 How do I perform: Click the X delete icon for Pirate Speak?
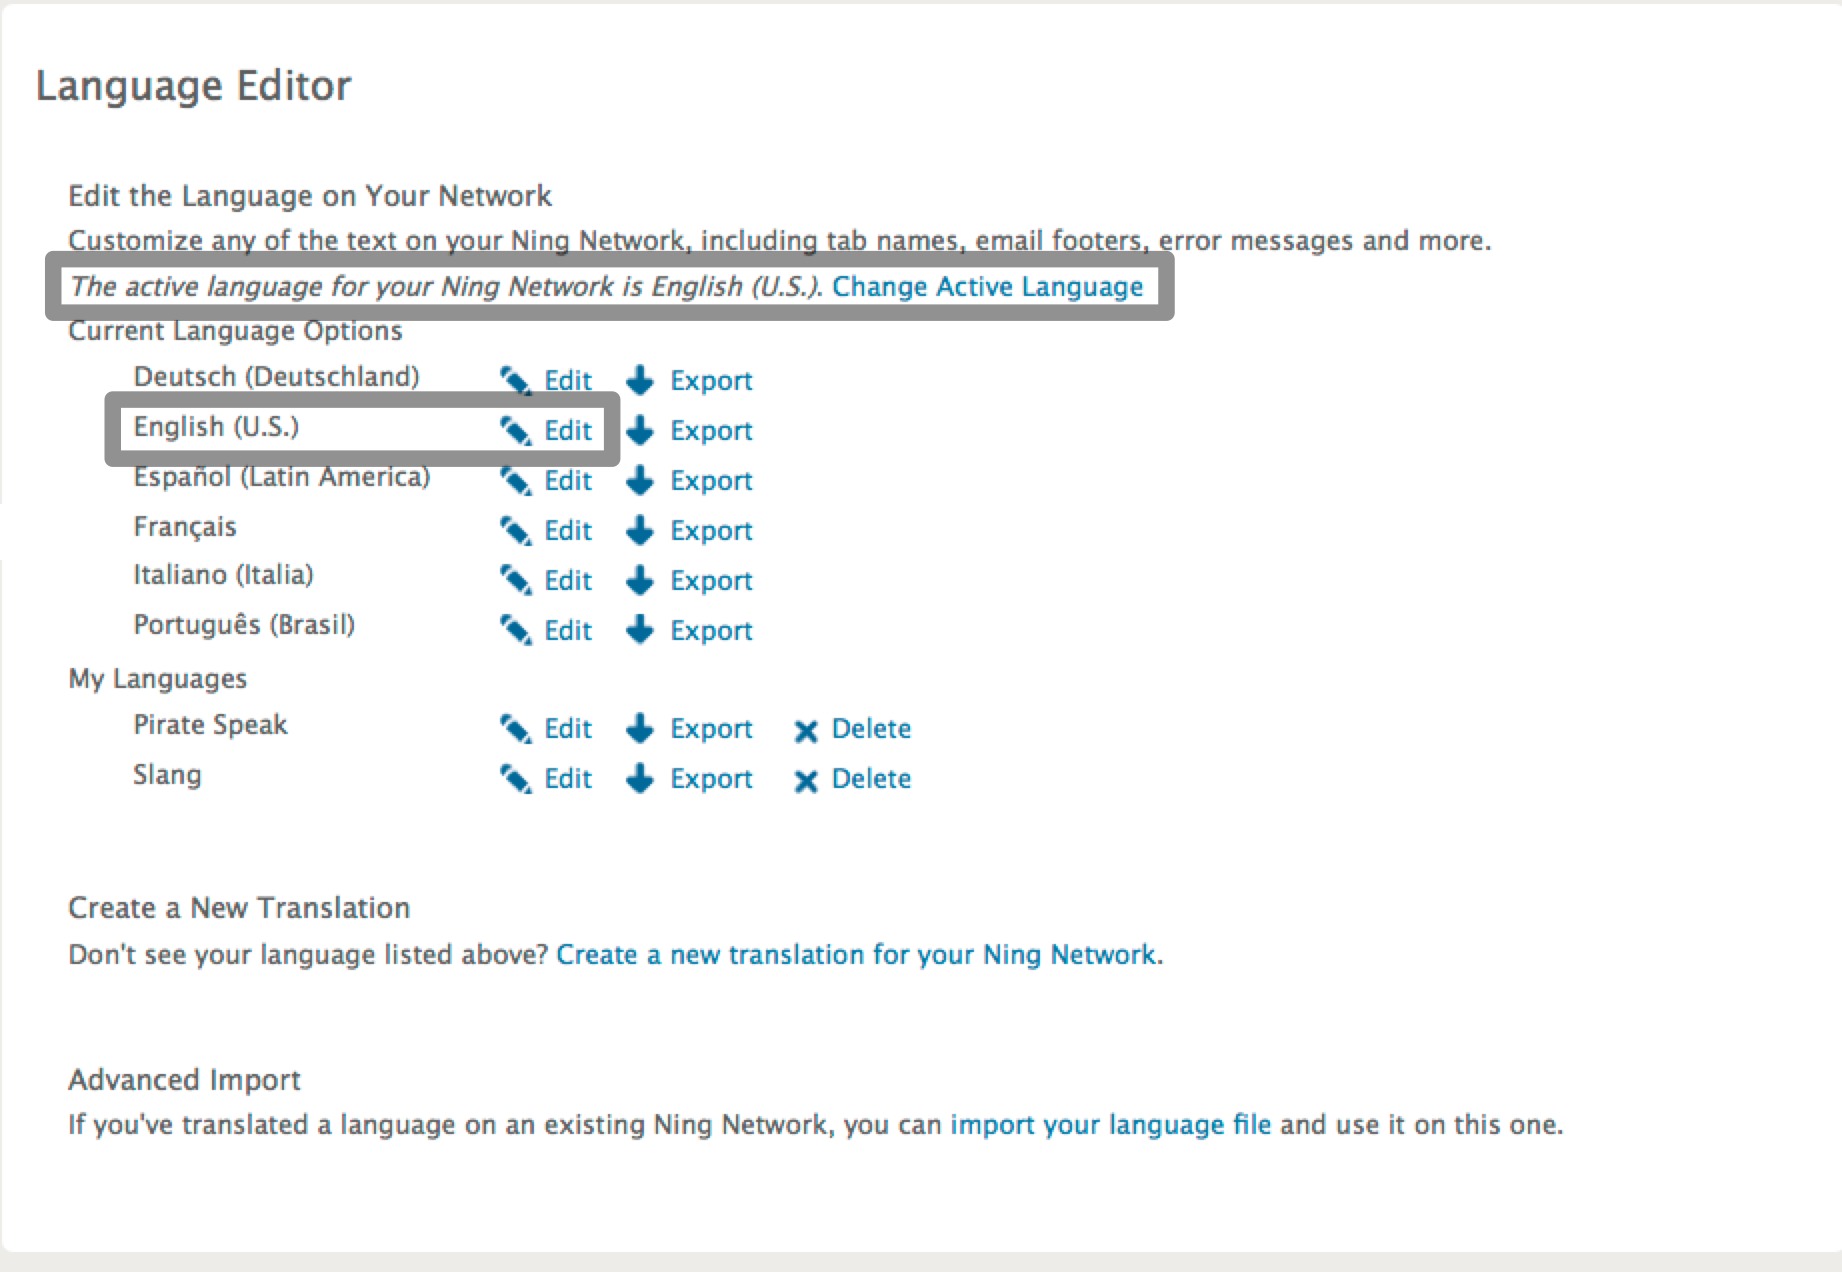(806, 731)
